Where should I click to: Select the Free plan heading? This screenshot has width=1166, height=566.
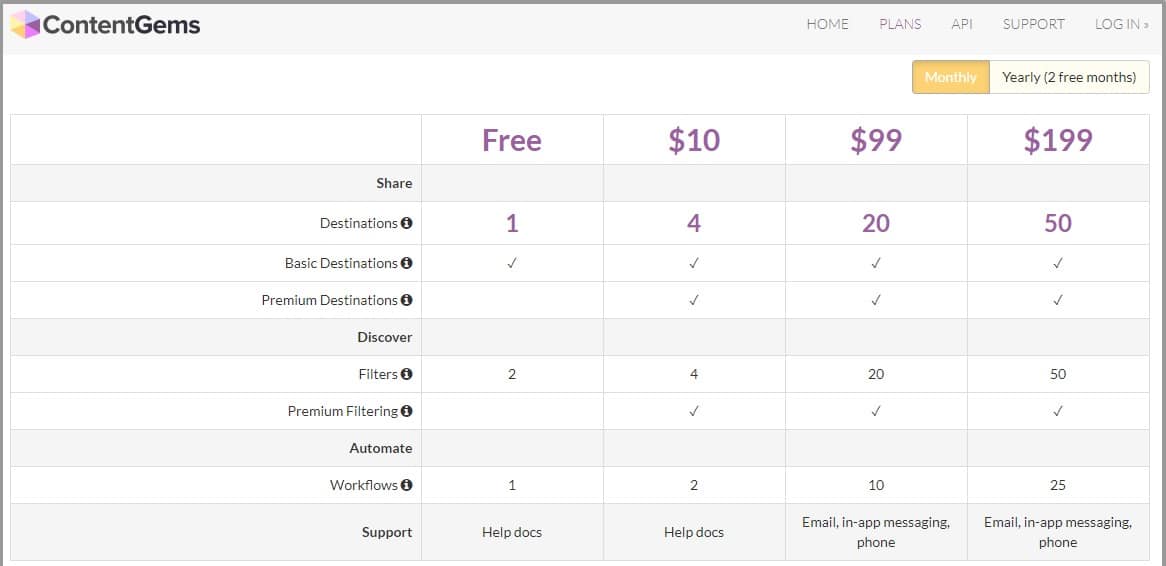(512, 140)
